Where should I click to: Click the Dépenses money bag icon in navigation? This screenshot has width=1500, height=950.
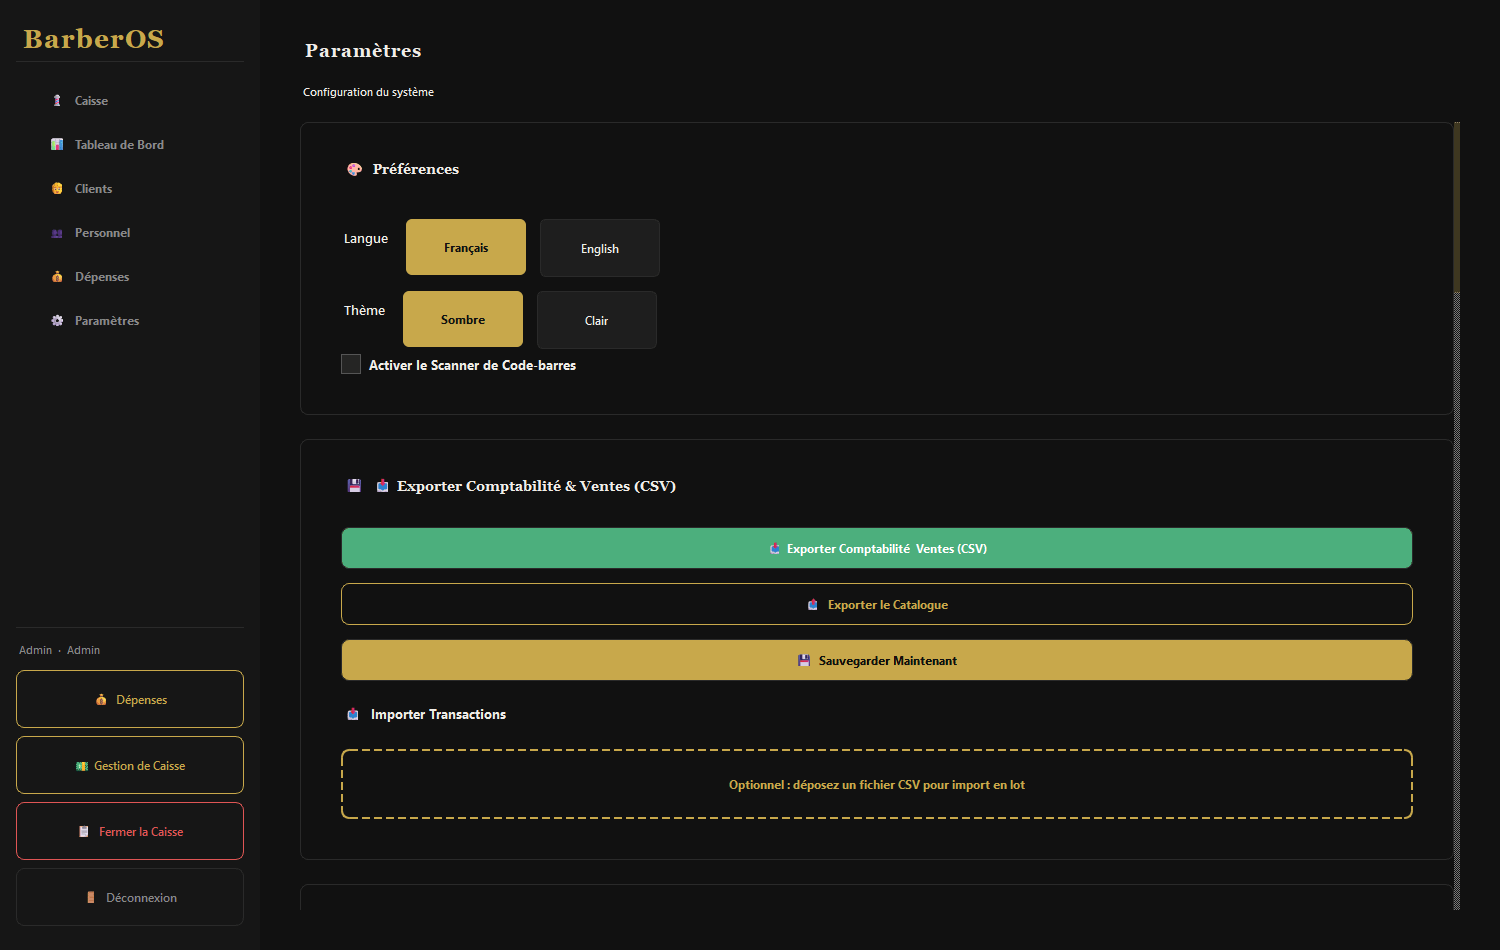point(57,277)
